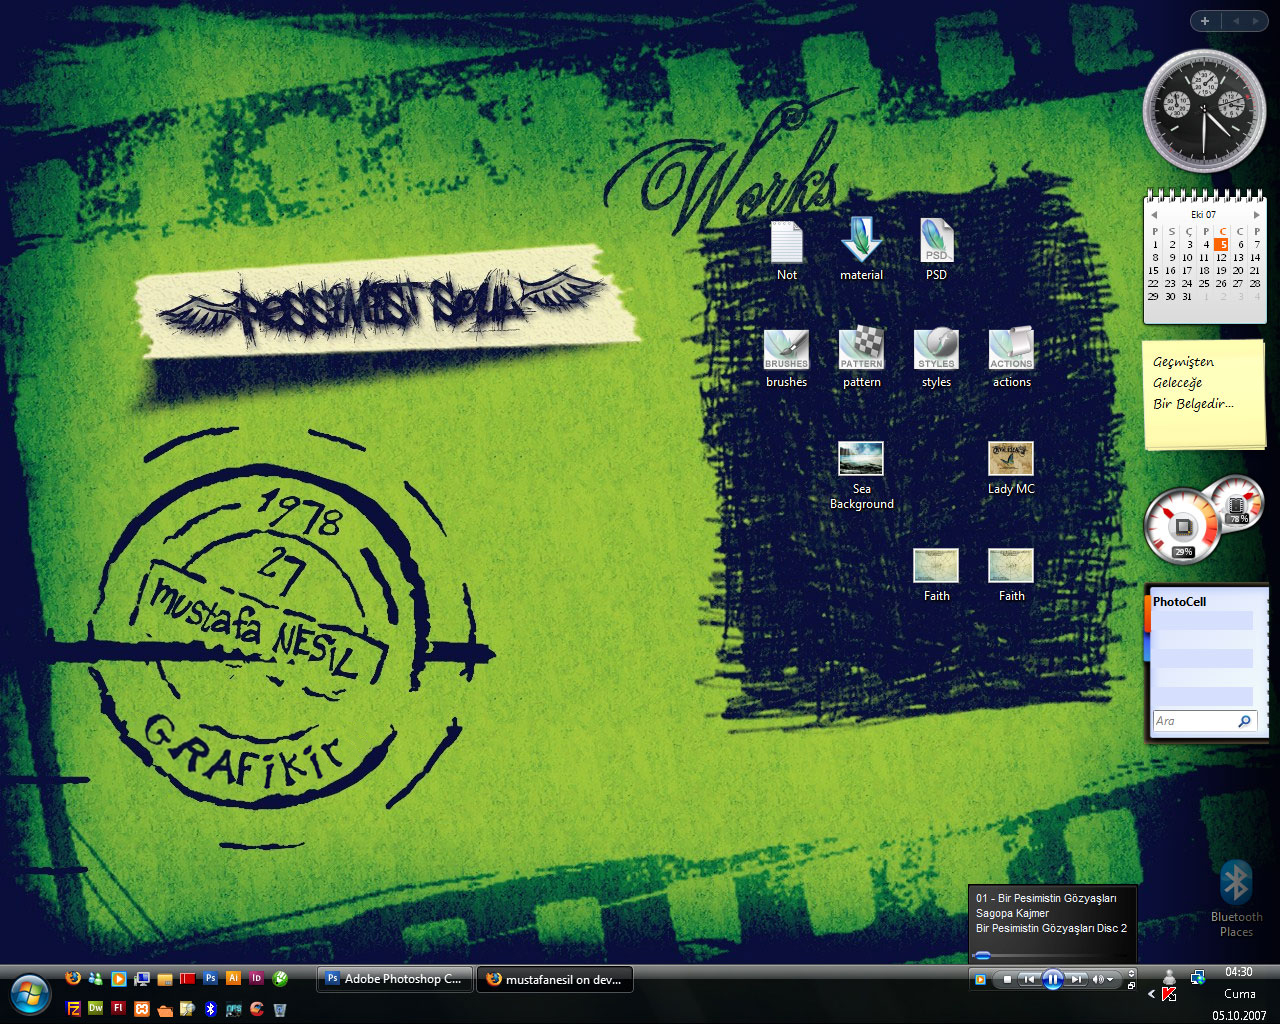1280x1024 pixels.
Task: Open the styles folder icon
Action: click(936, 359)
